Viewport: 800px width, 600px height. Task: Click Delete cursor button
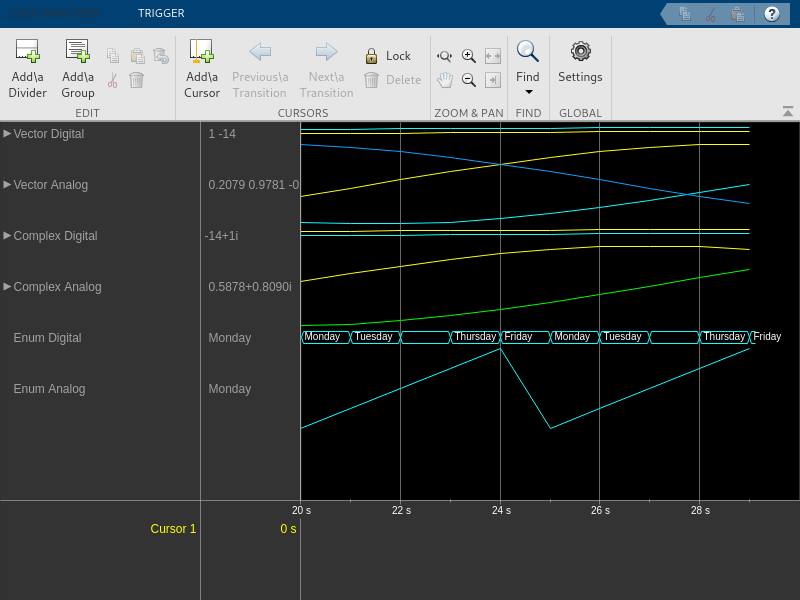click(x=392, y=80)
